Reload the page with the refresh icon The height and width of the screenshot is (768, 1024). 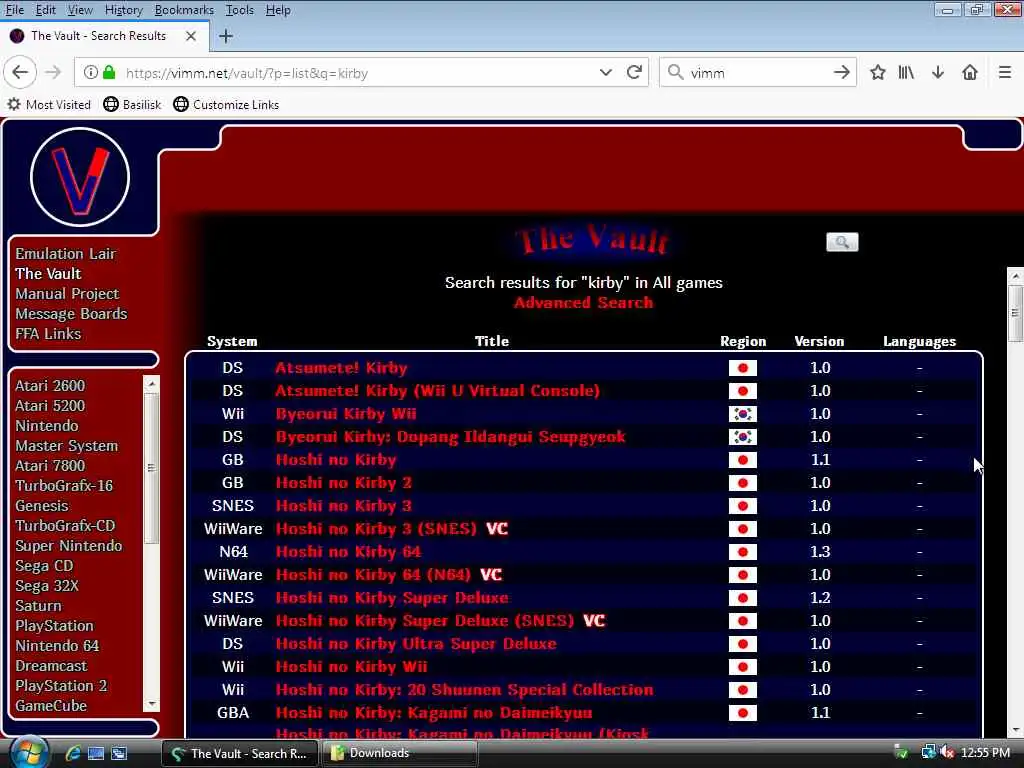[634, 72]
